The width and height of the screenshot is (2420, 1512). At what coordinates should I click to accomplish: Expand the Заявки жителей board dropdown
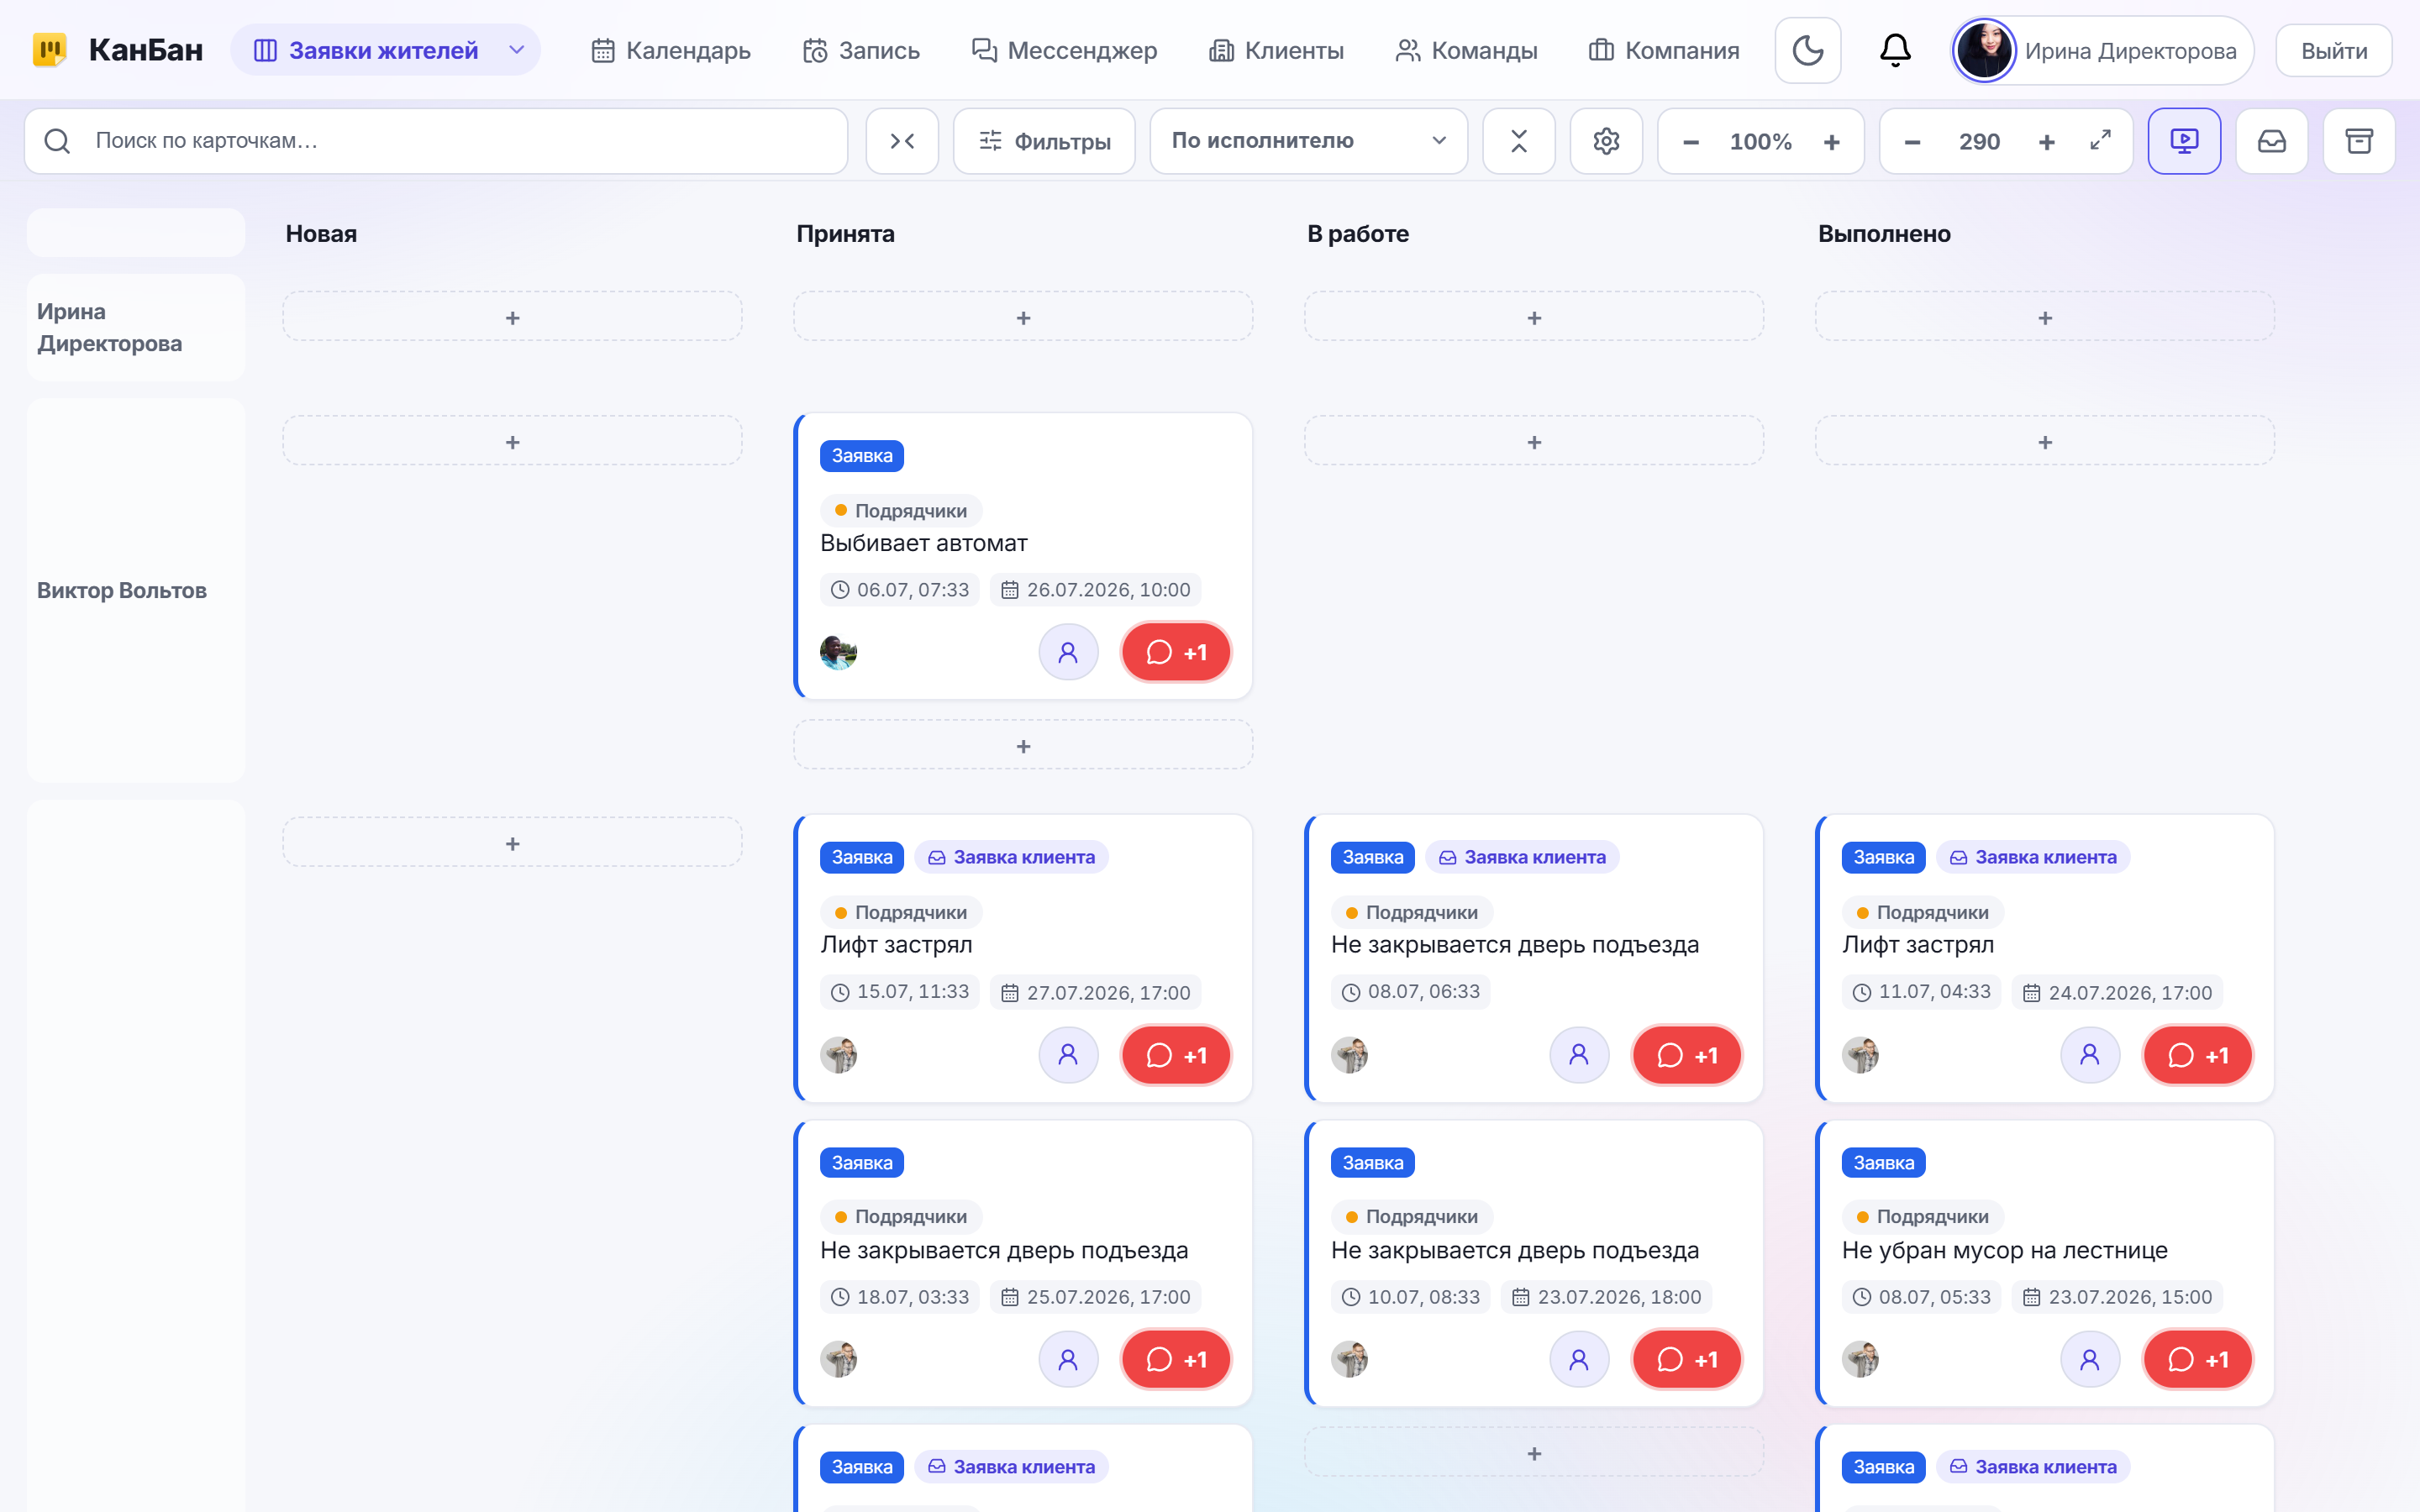516,50
